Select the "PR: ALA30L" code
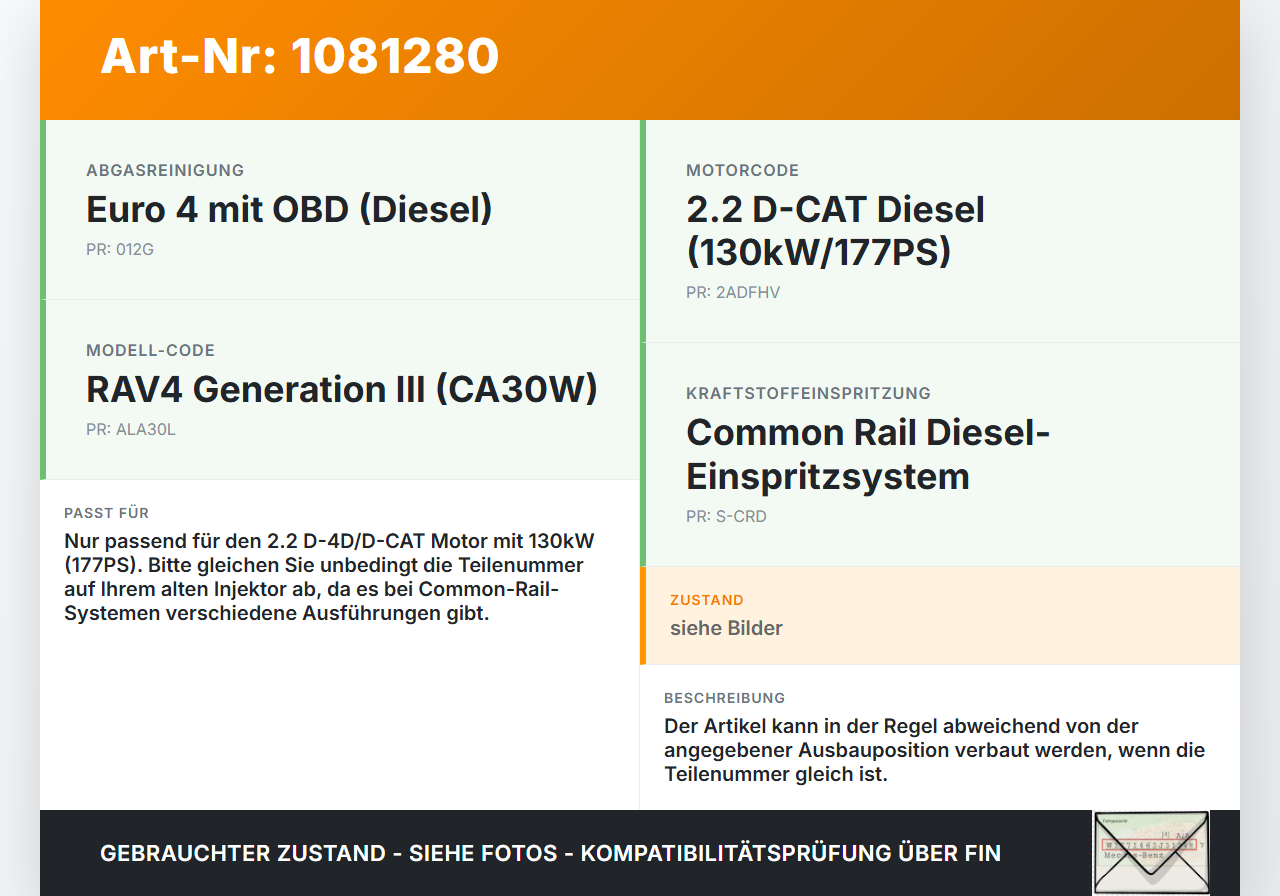The width and height of the screenshot is (1280, 896). 131,430
